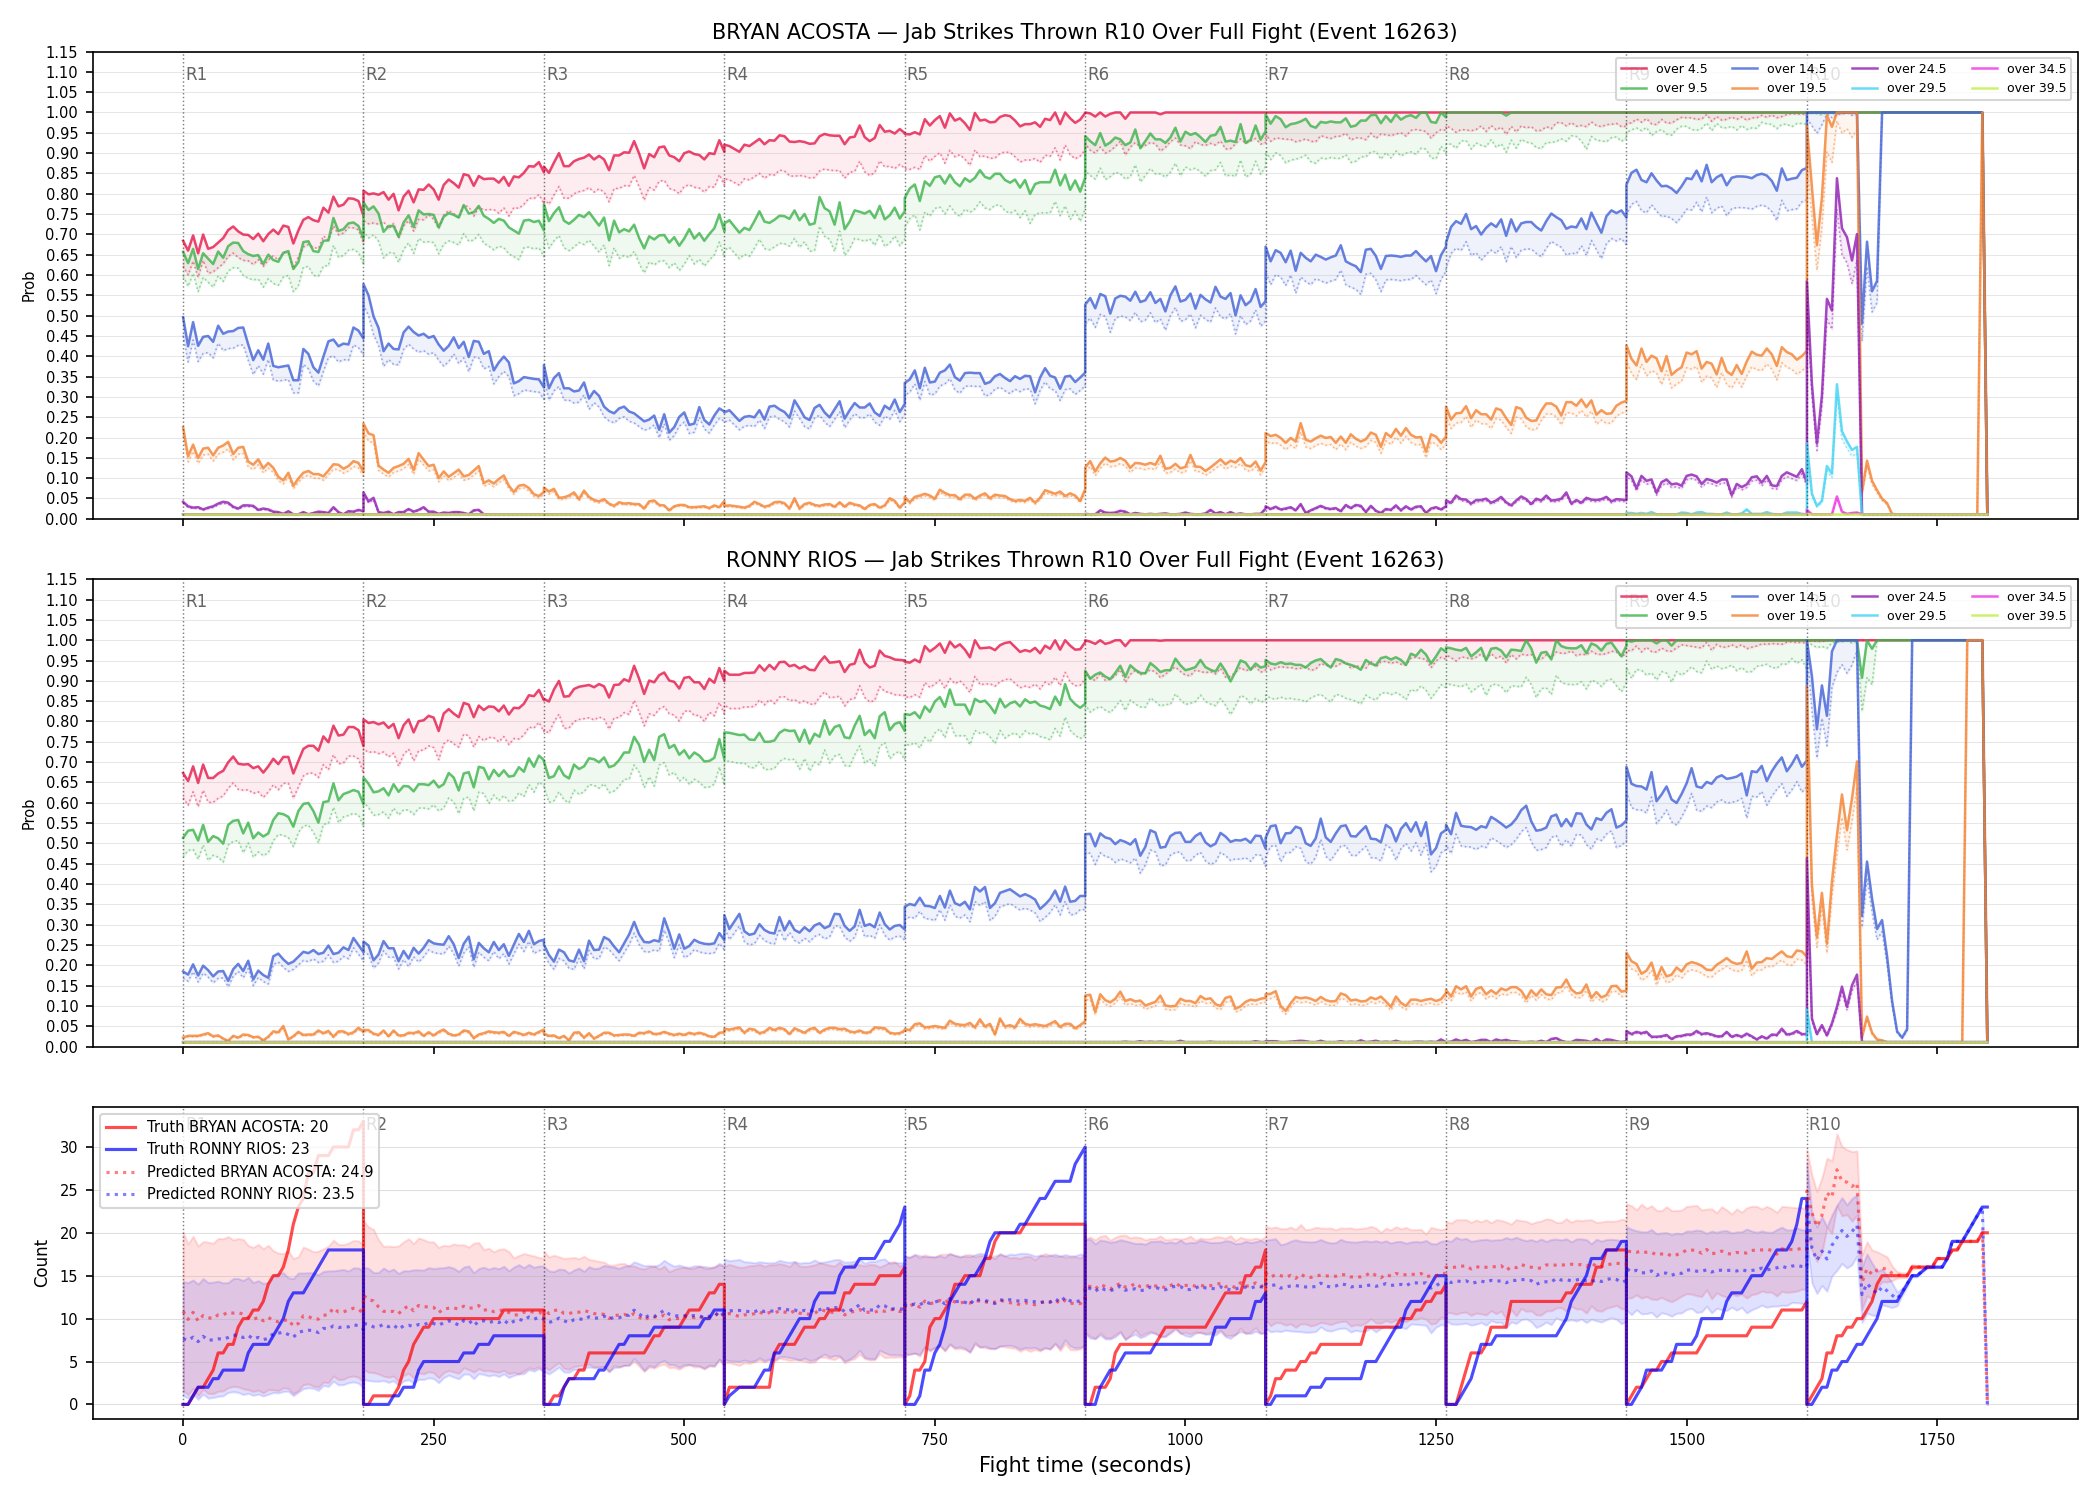
Task: Click the 'Count' y-axis label
Action: point(41,1263)
